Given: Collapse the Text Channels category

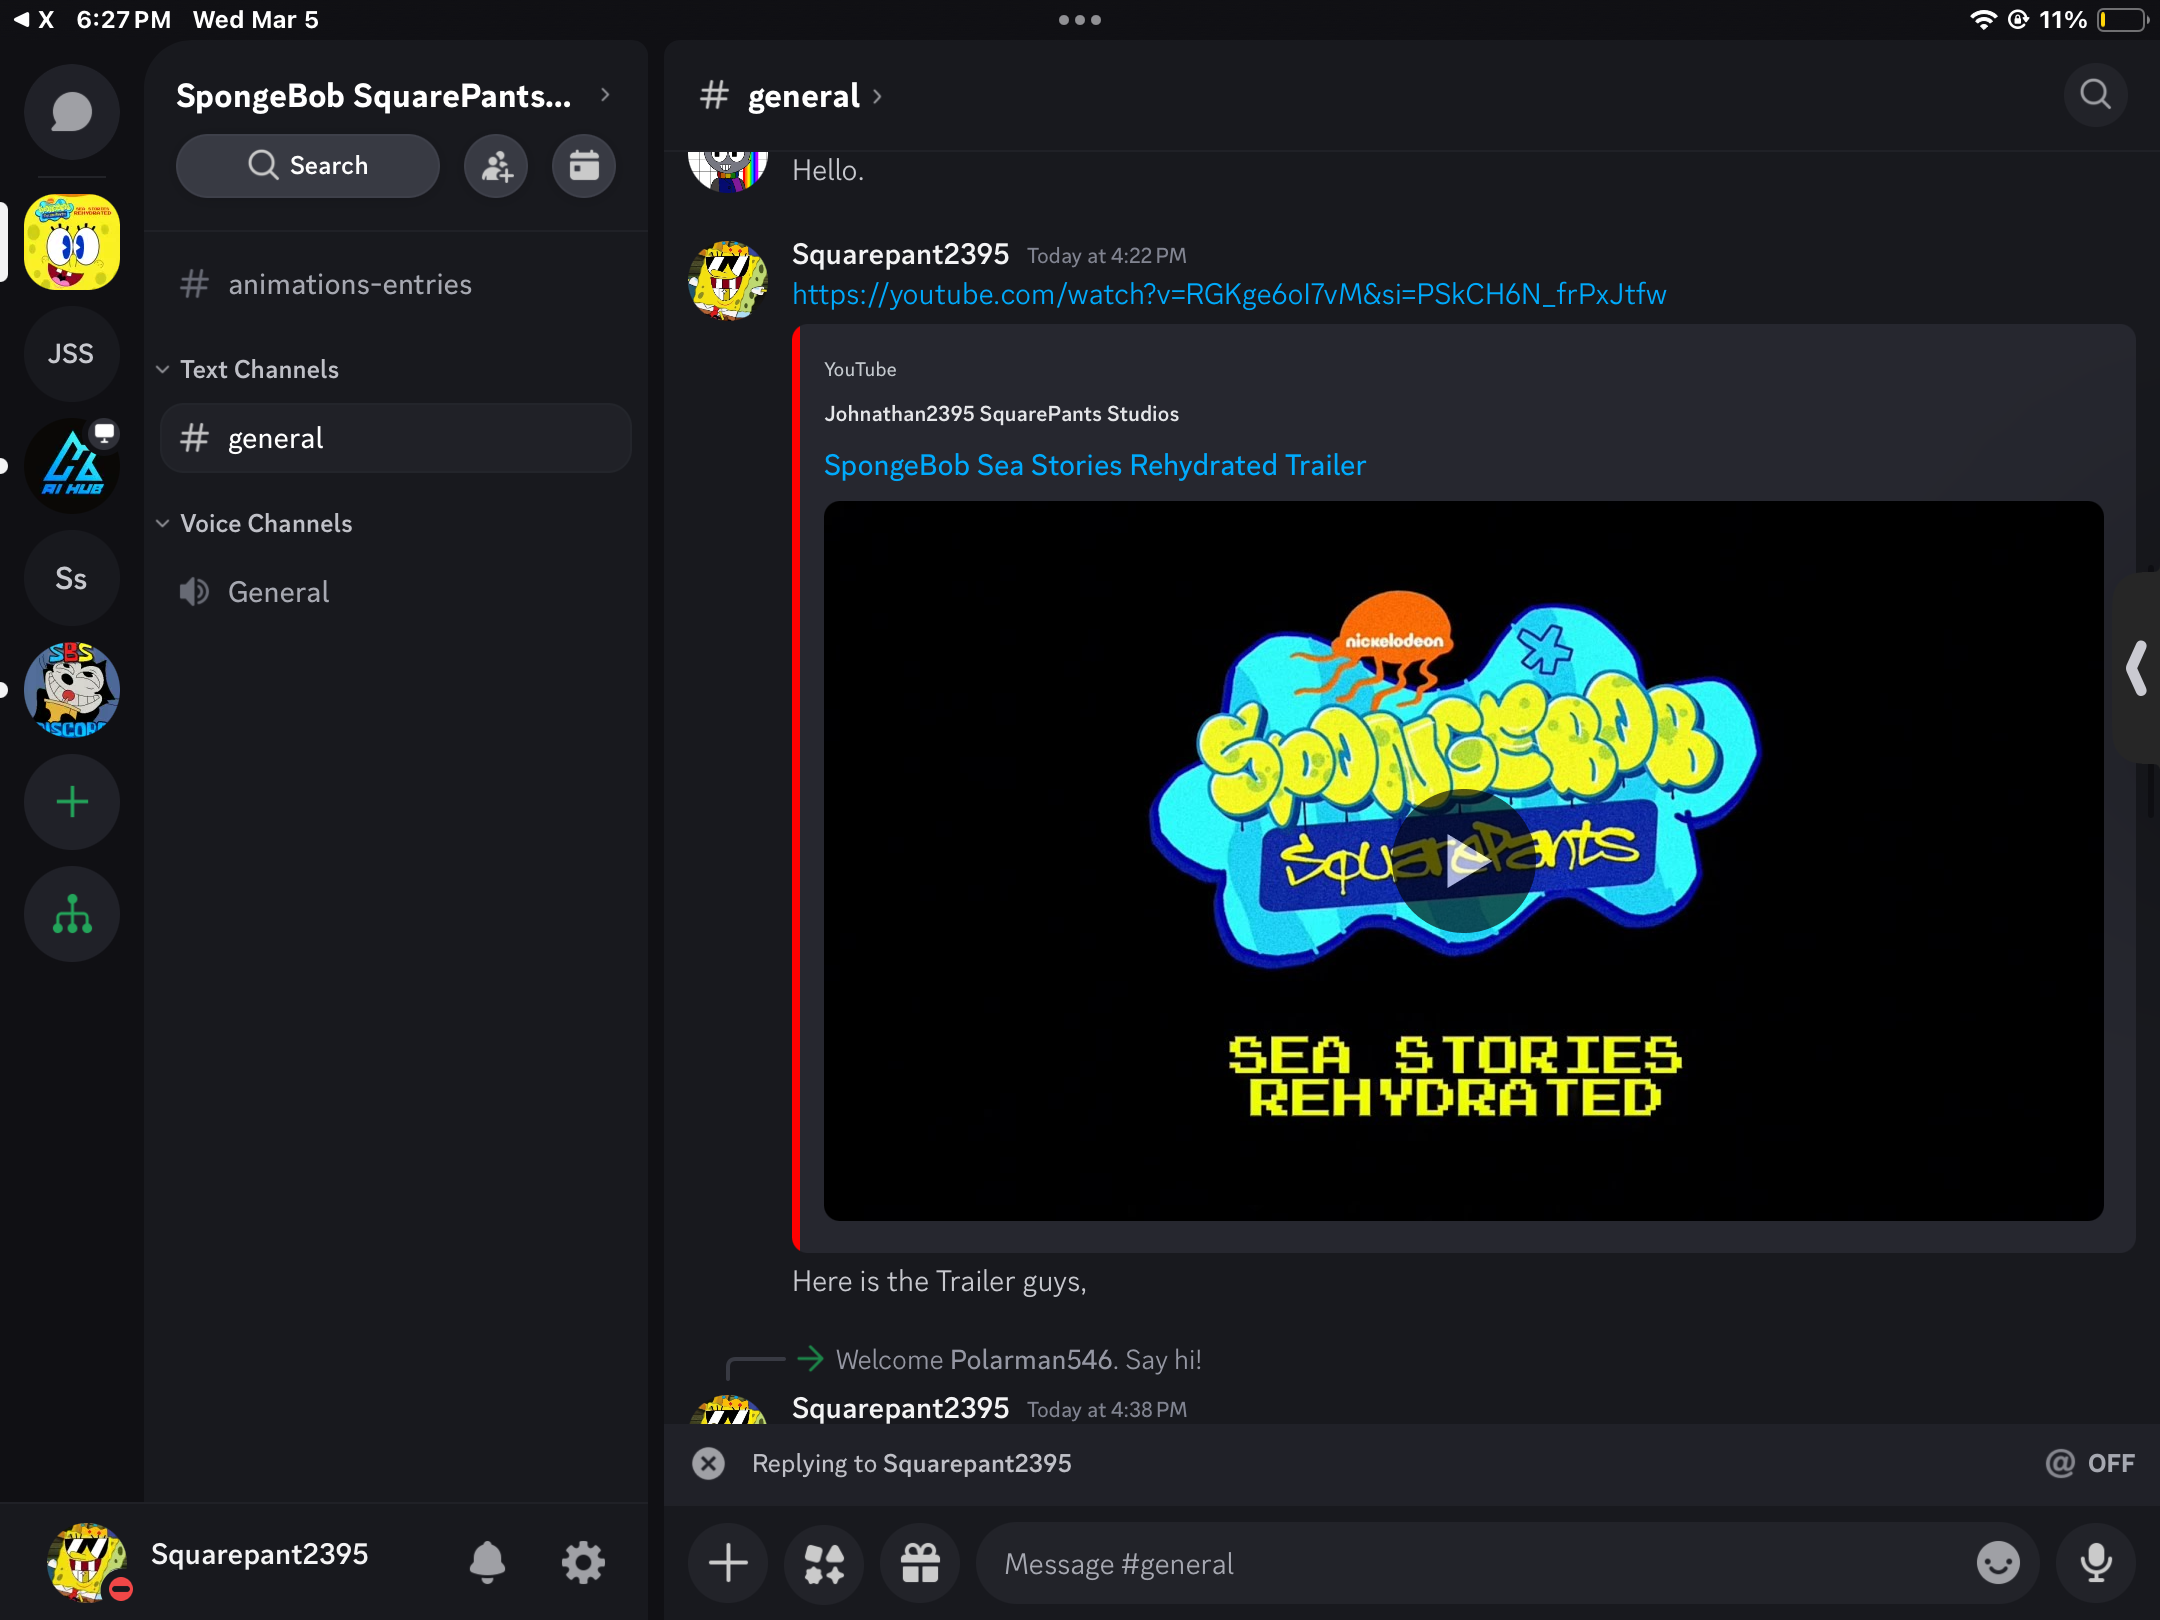Looking at the screenshot, I should coord(248,369).
